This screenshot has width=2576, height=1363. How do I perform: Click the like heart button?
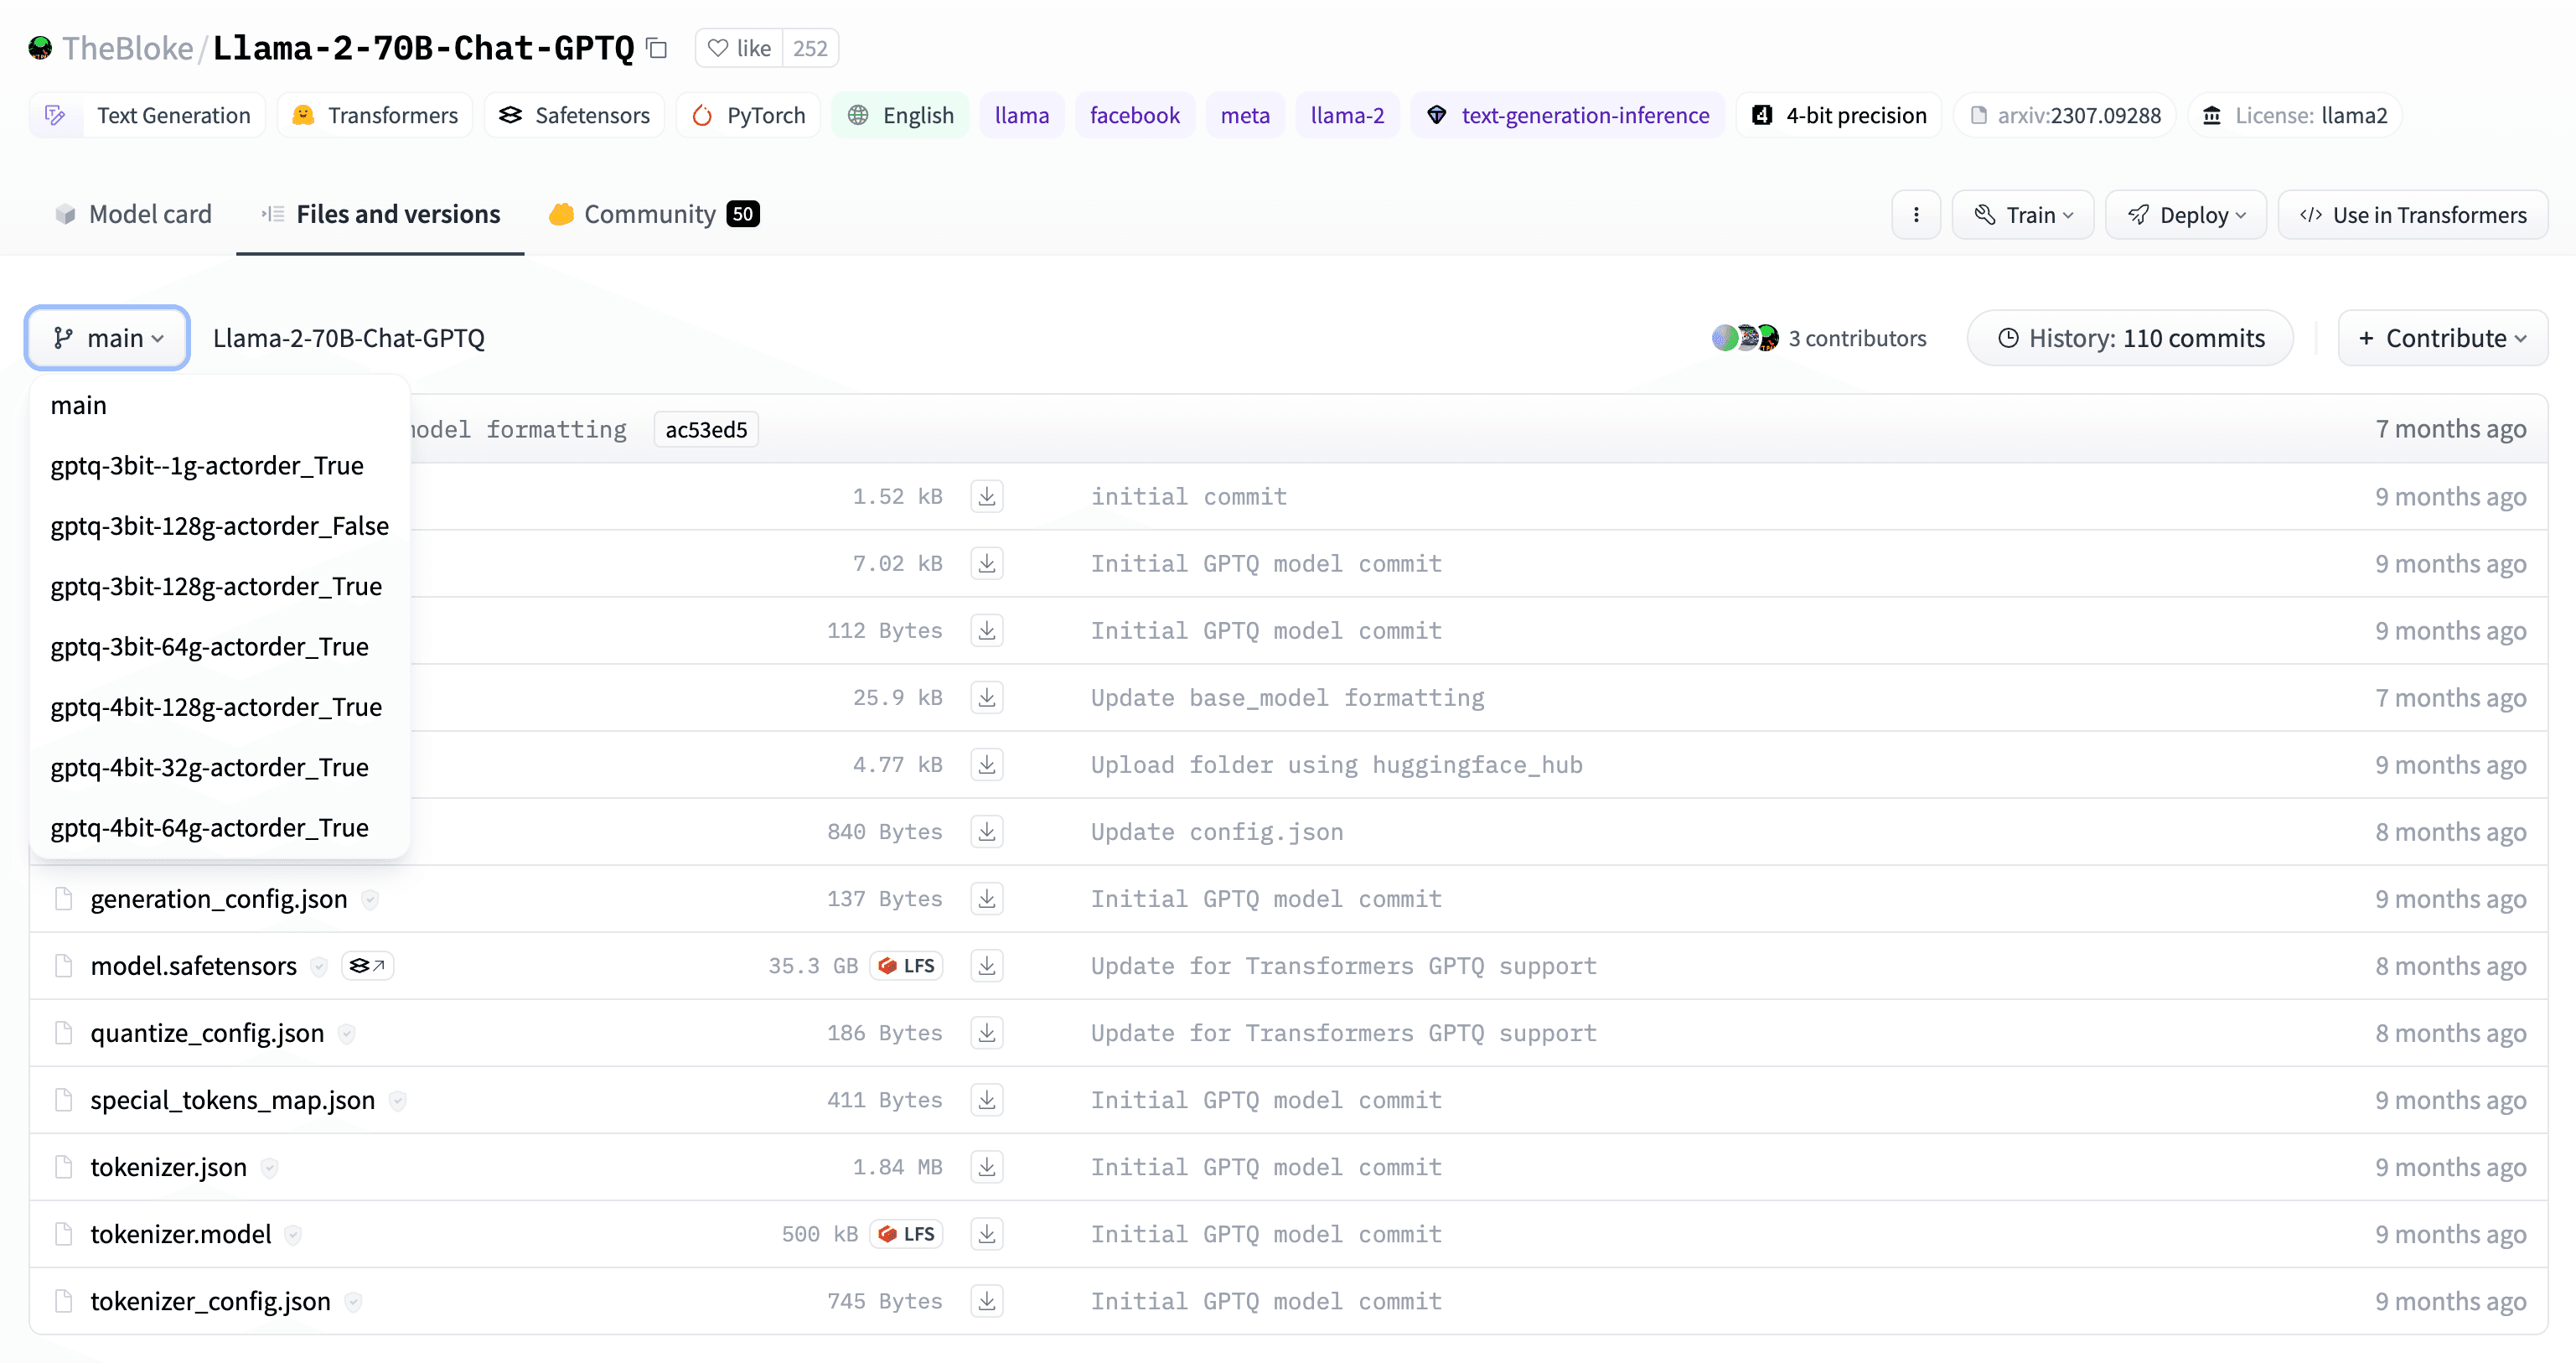click(x=739, y=48)
